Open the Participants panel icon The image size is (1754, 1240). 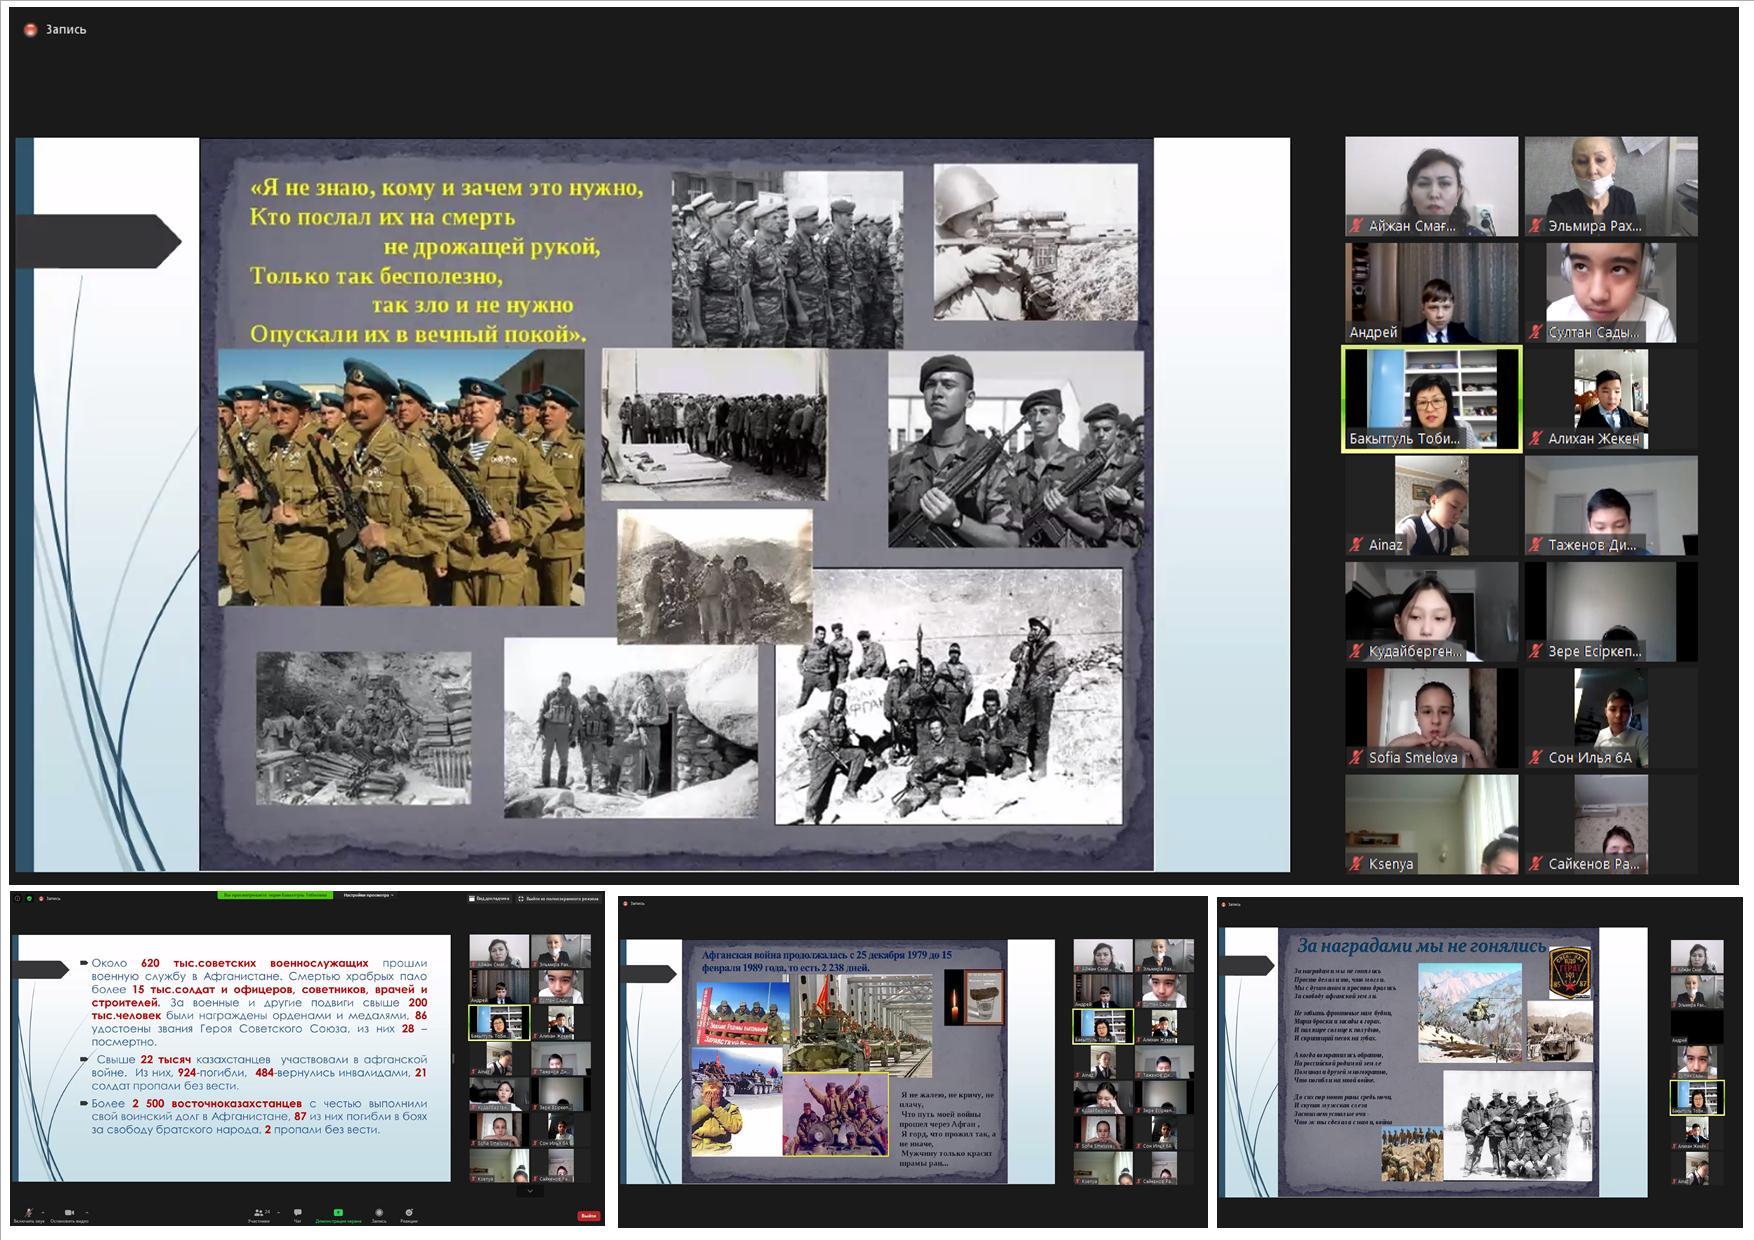[258, 1213]
